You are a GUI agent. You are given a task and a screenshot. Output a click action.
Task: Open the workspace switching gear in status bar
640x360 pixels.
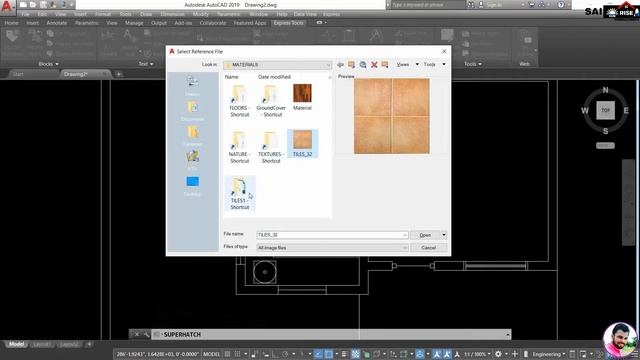[498, 354]
